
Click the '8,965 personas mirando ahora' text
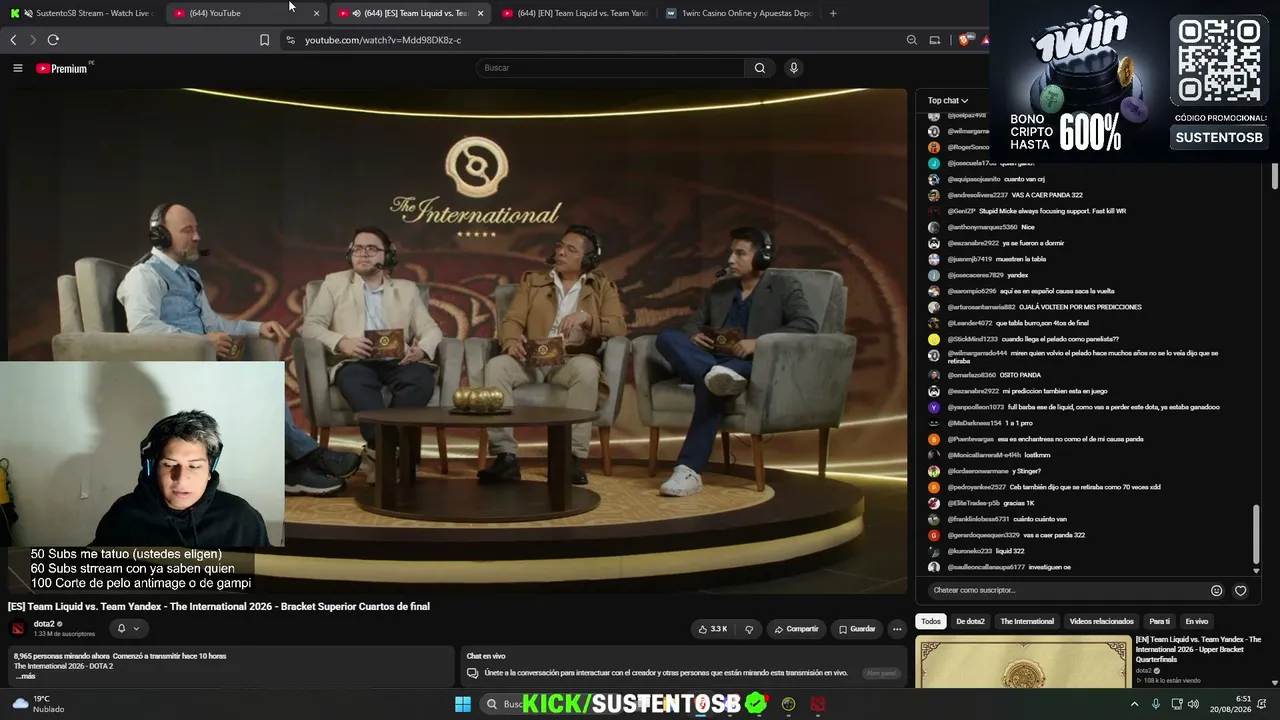(61, 656)
